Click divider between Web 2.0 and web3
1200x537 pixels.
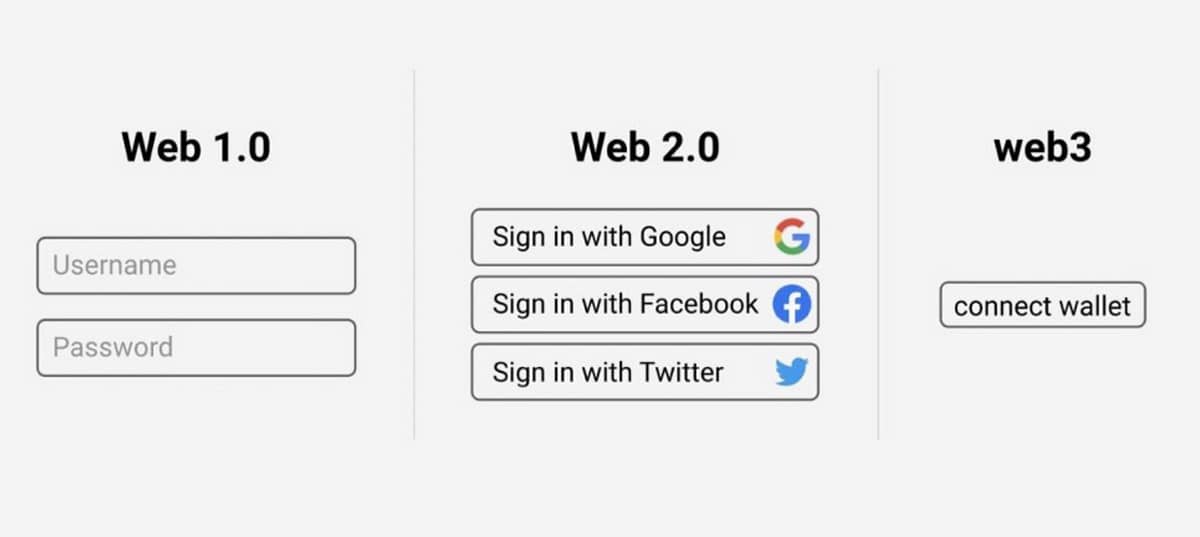(x=878, y=254)
